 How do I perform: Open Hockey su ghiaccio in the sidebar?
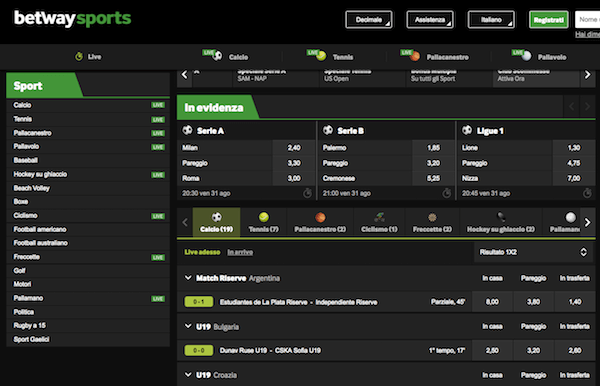click(x=88, y=174)
